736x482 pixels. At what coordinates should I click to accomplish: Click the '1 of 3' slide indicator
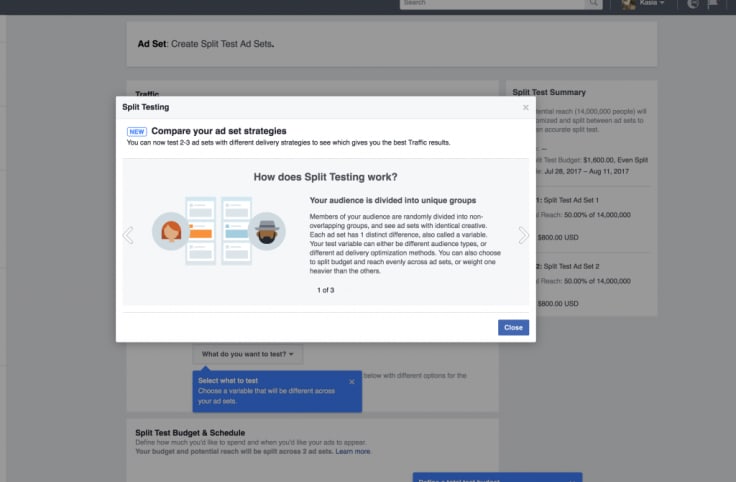[x=325, y=290]
